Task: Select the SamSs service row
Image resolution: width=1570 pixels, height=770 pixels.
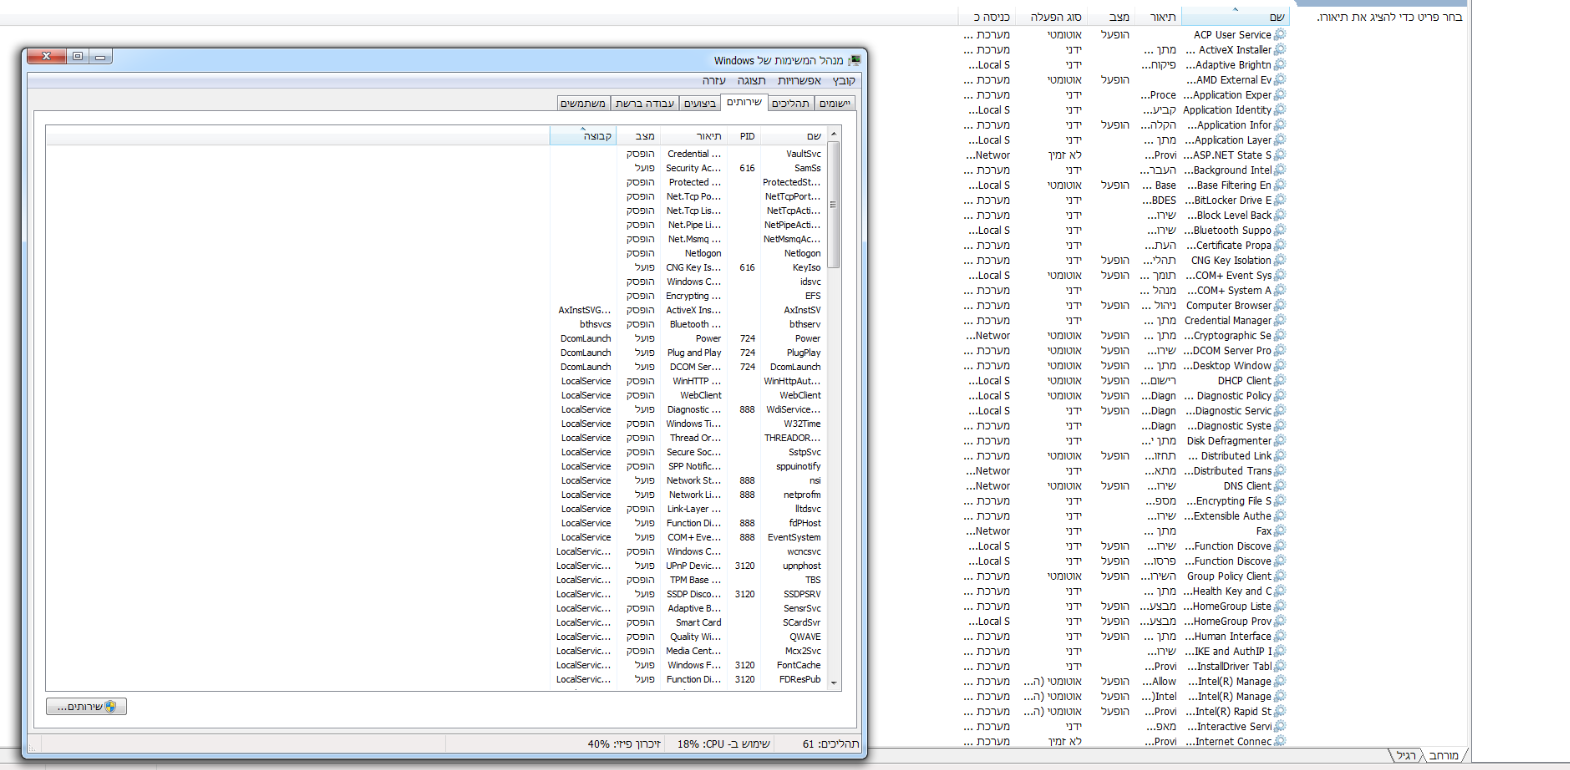Action: [436, 168]
